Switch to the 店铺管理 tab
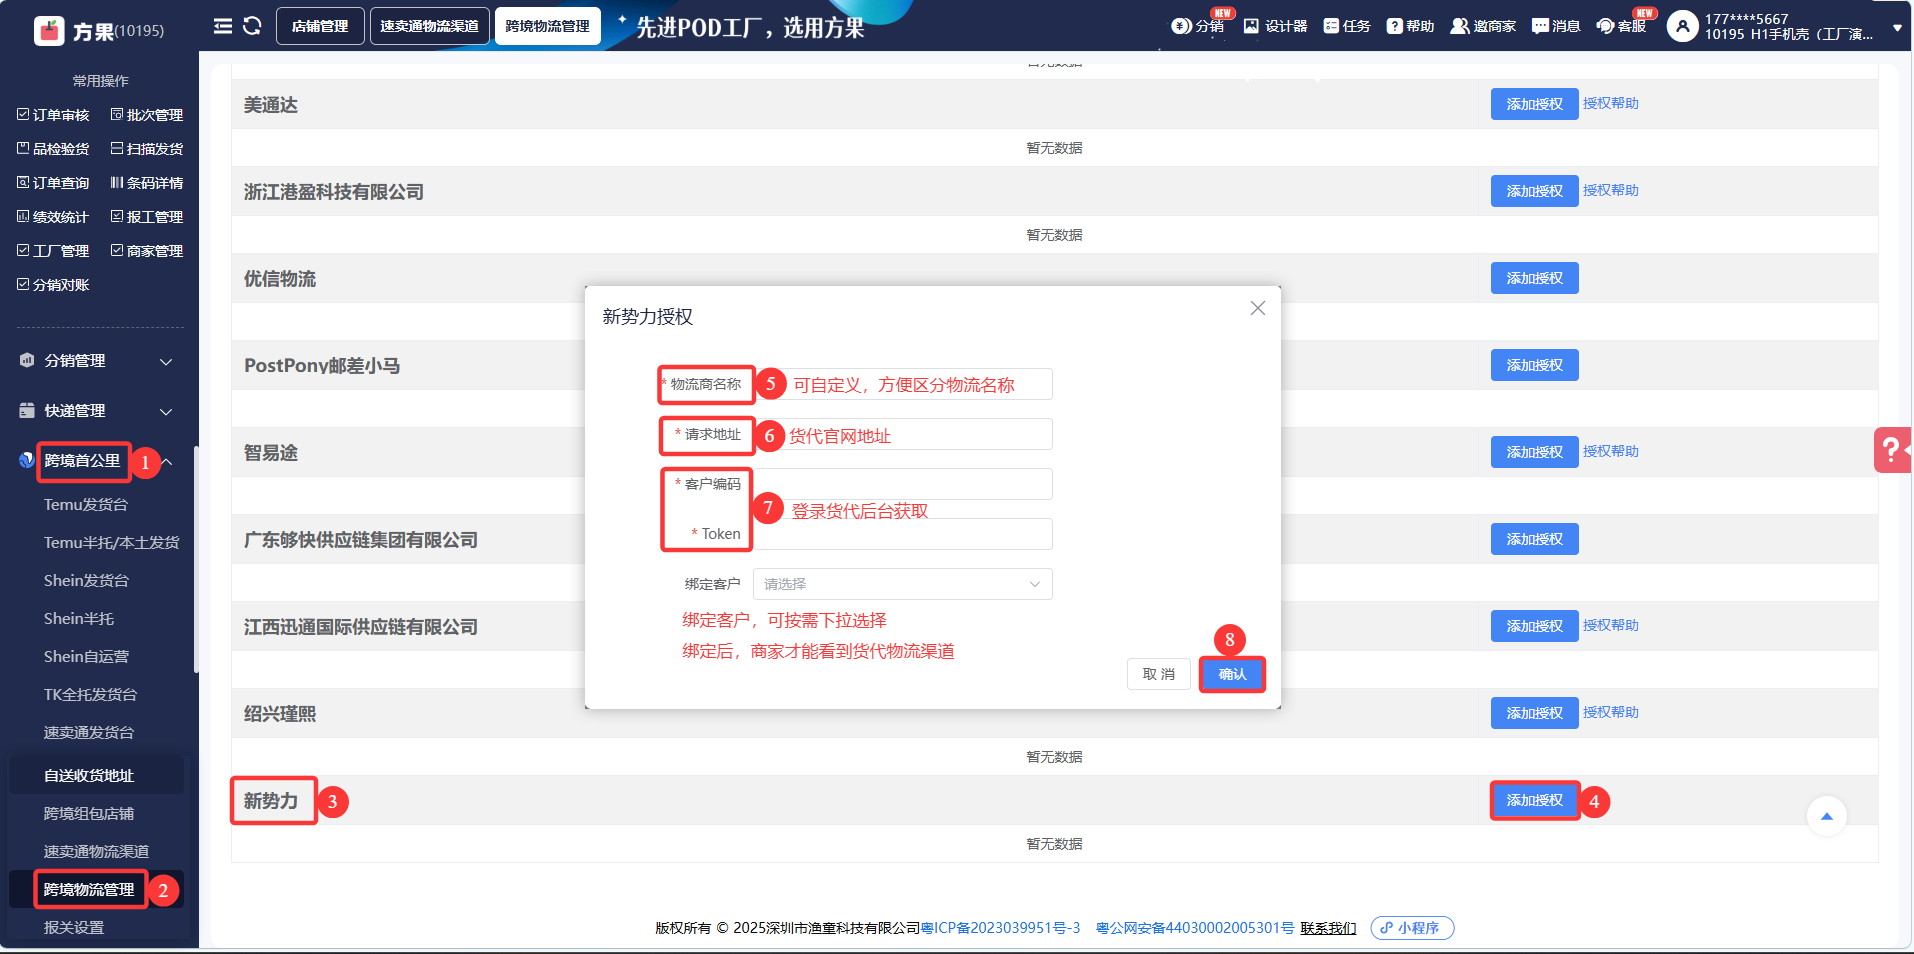The height and width of the screenshot is (954, 1914). coord(320,26)
